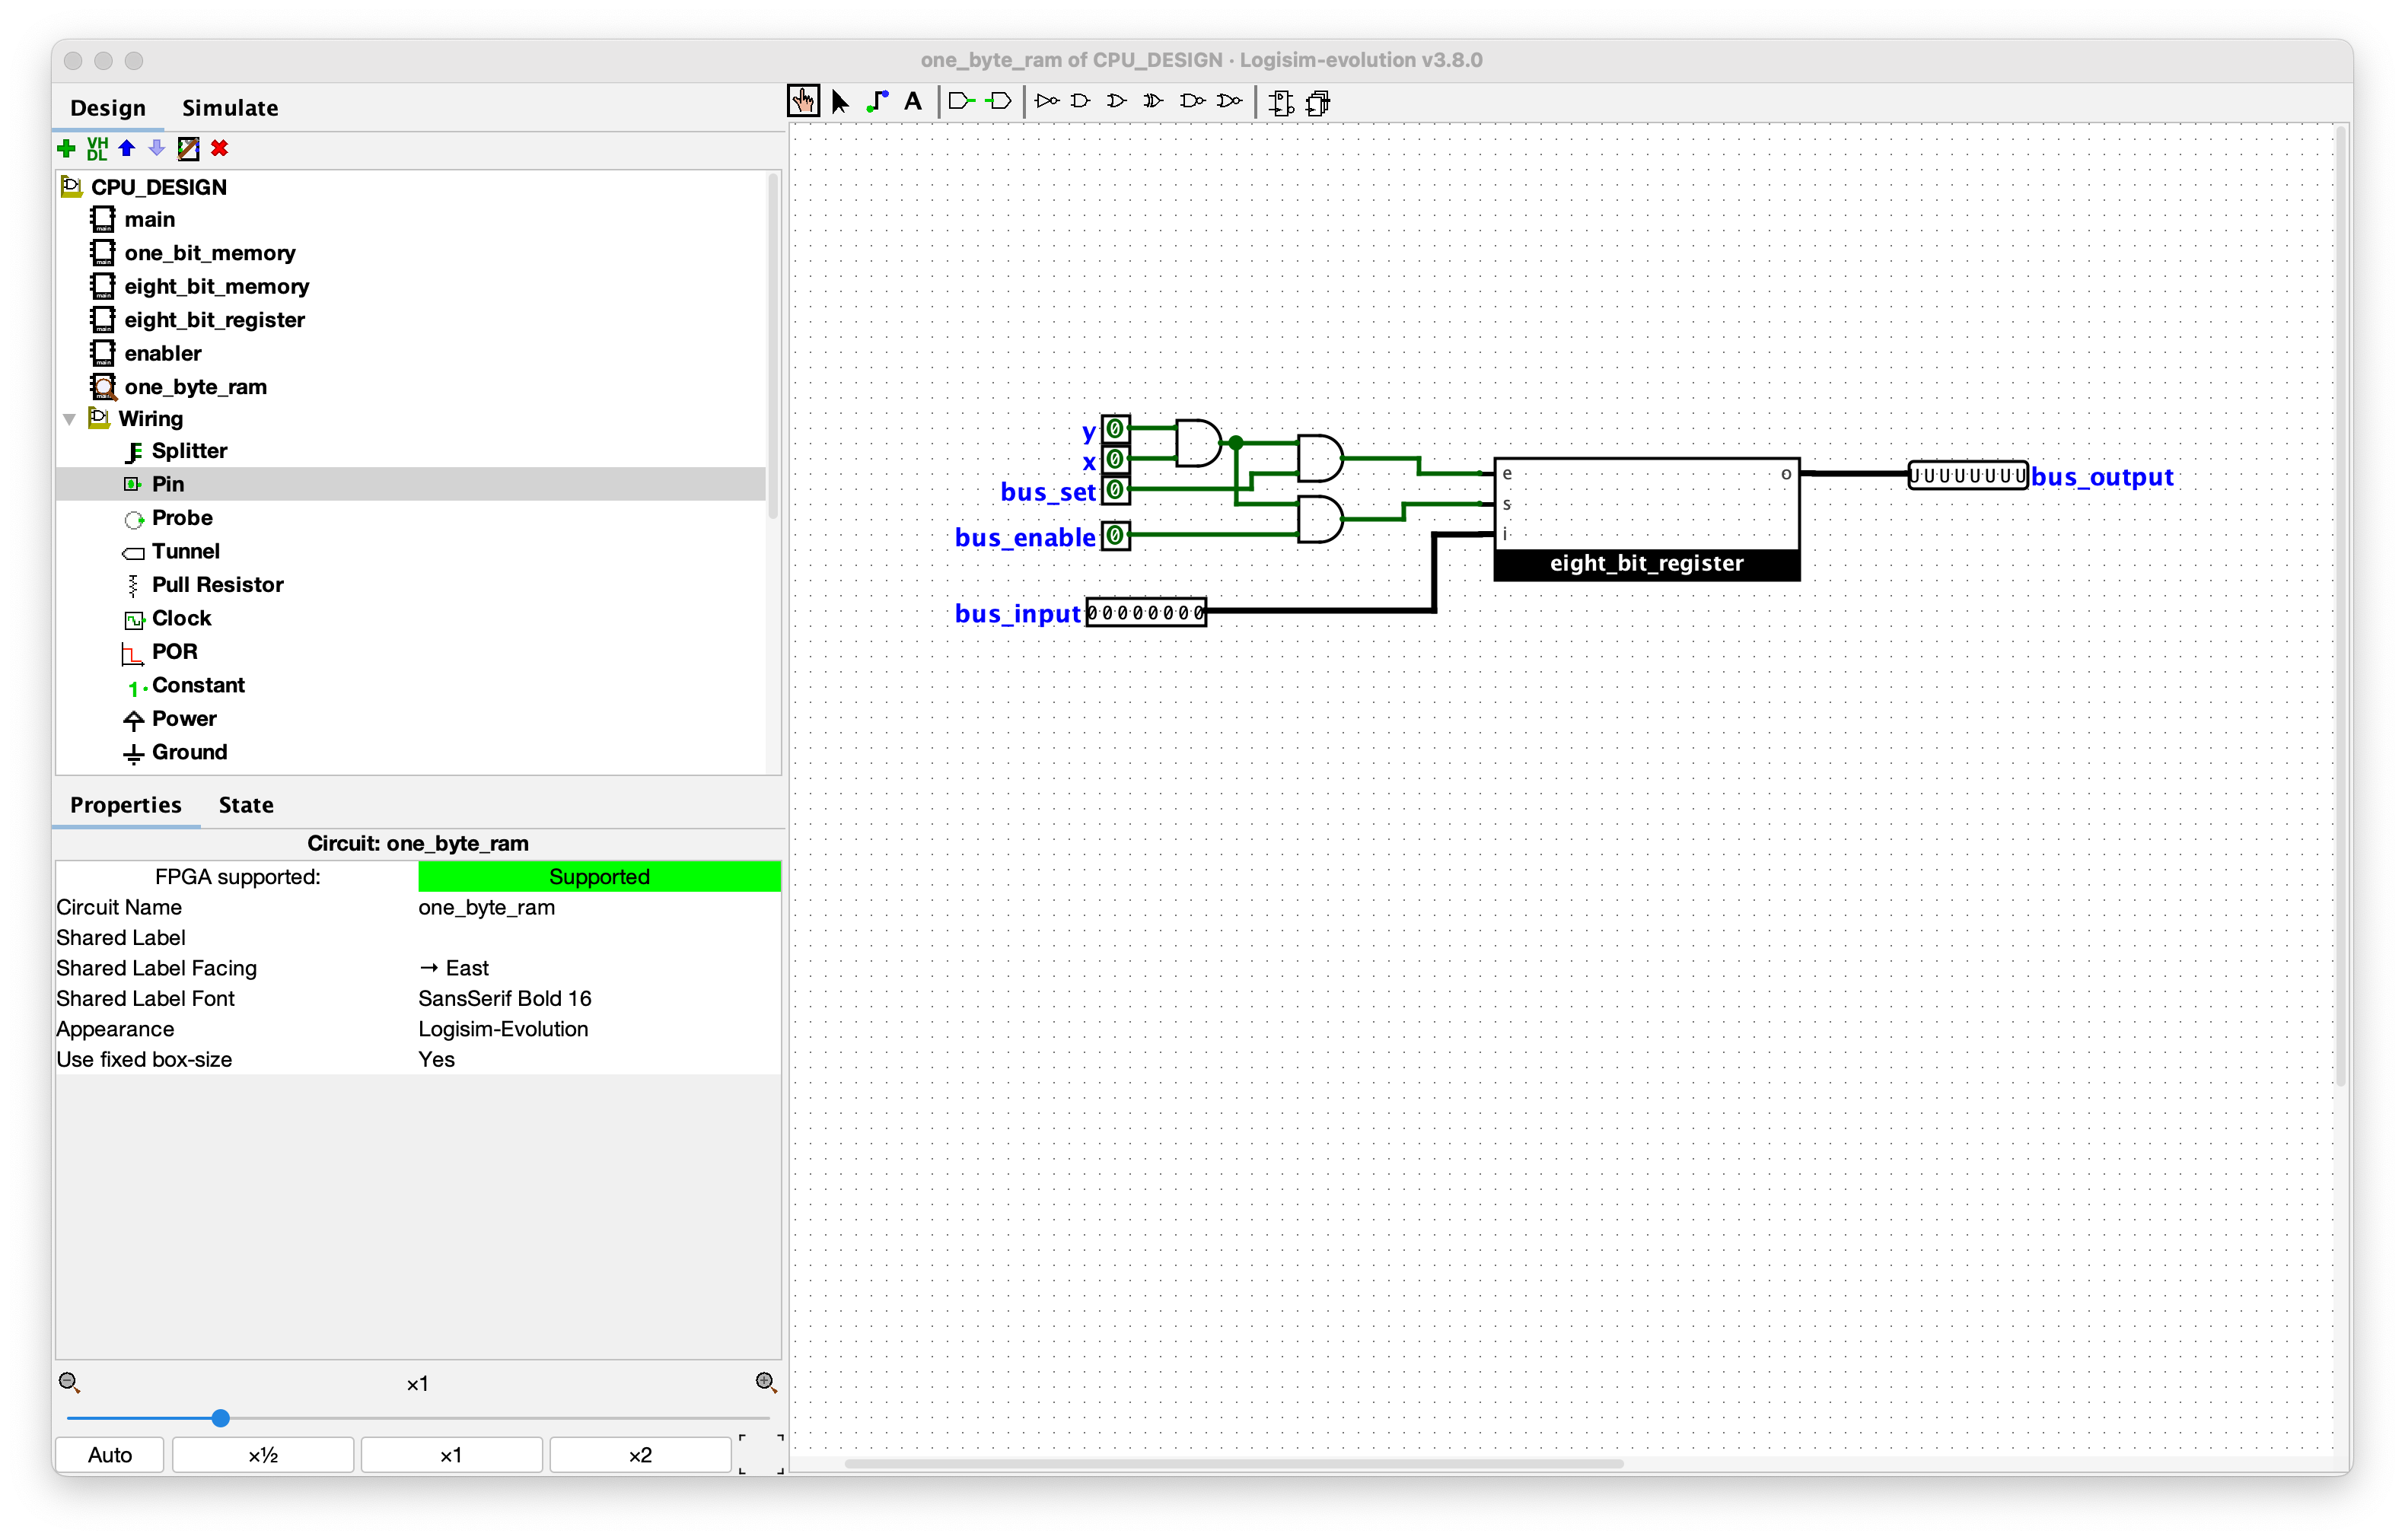Select enabler circuit in tree

(x=163, y=353)
